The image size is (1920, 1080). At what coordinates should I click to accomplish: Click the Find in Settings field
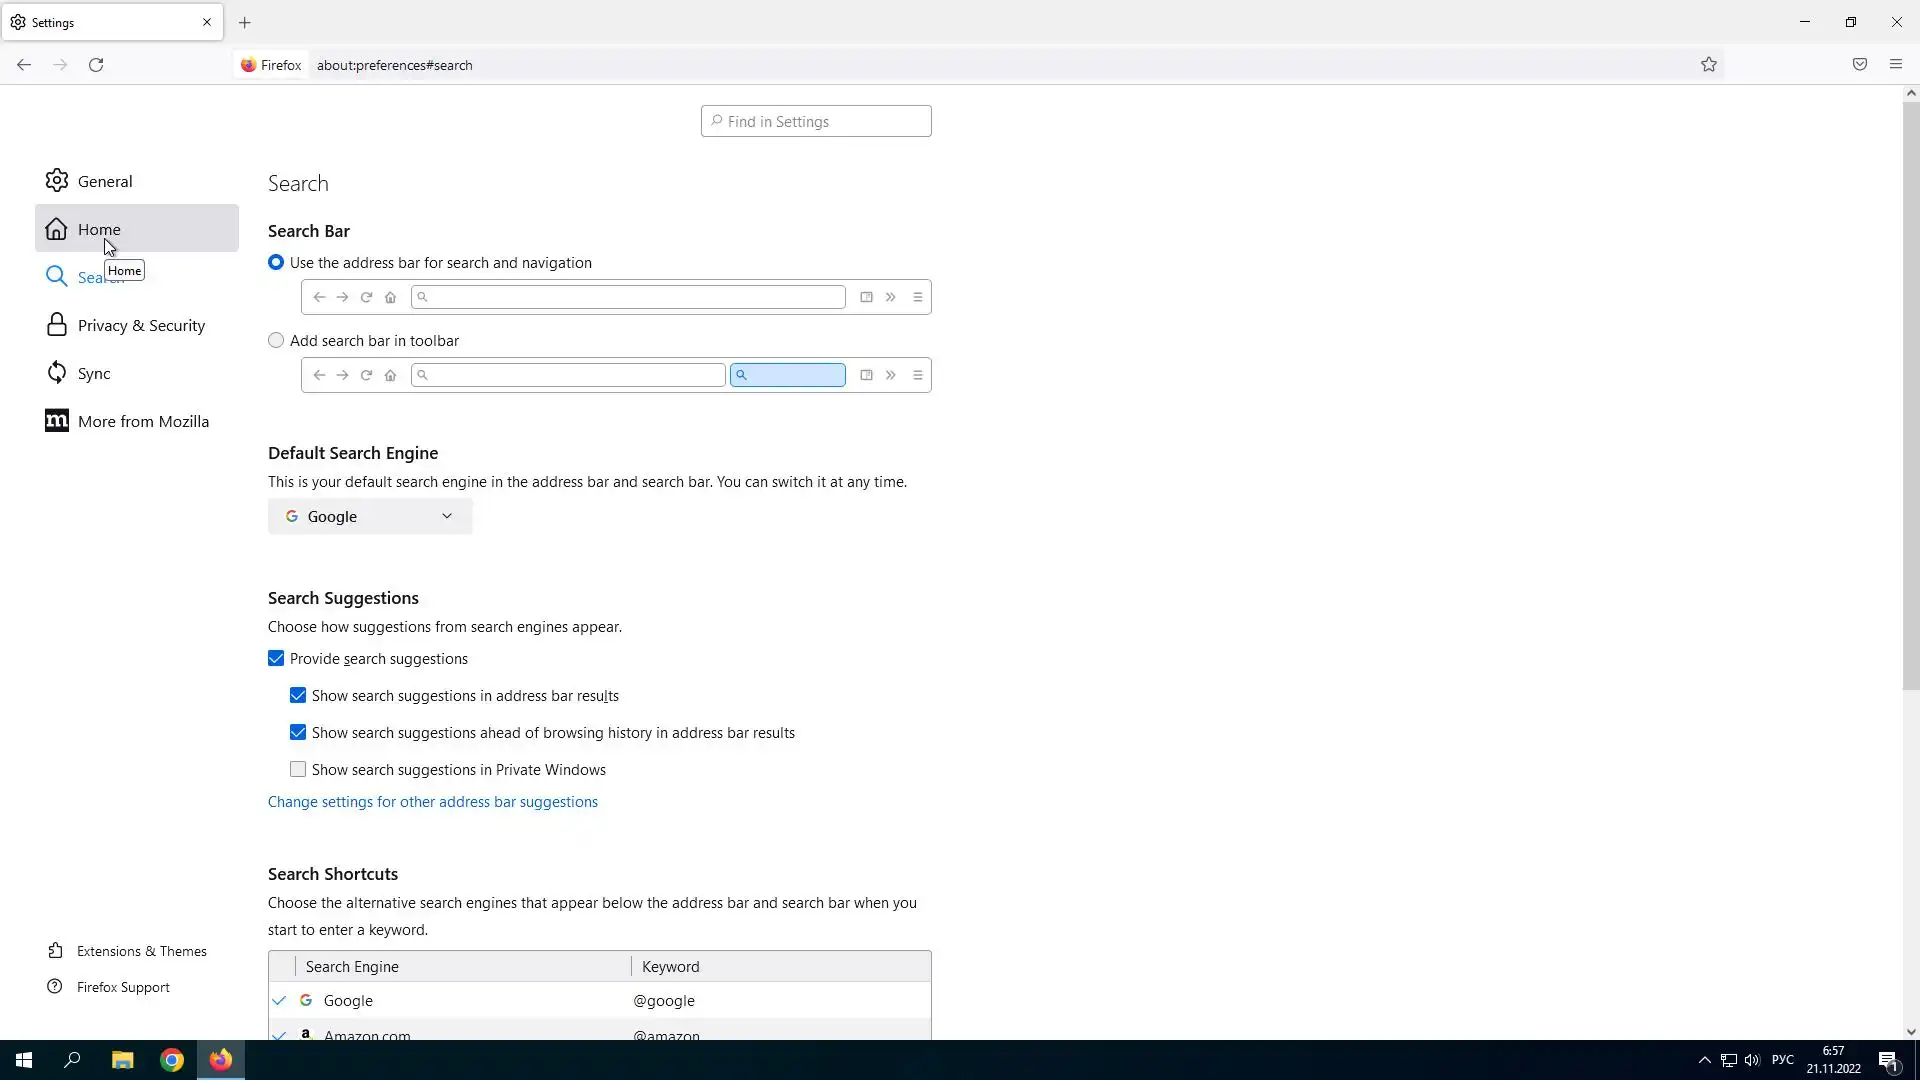(816, 122)
